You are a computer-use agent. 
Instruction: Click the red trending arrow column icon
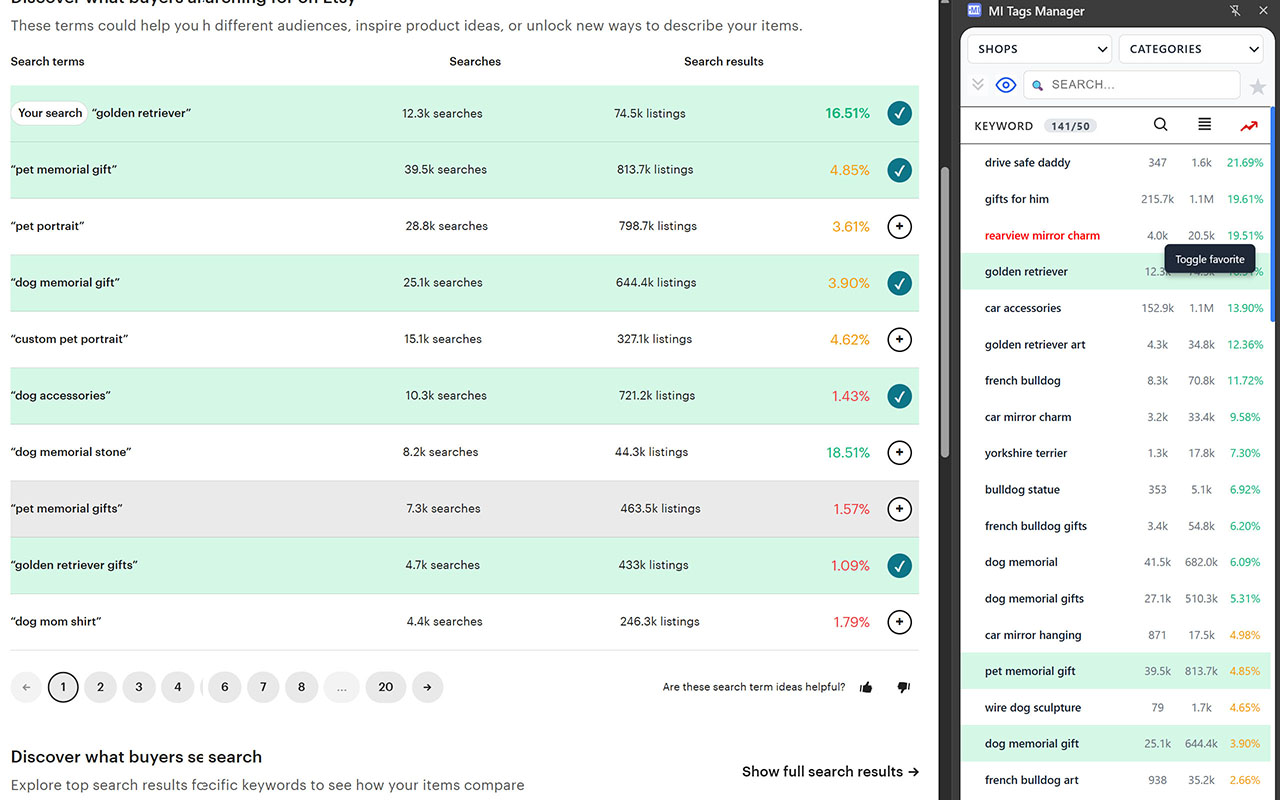click(1249, 126)
